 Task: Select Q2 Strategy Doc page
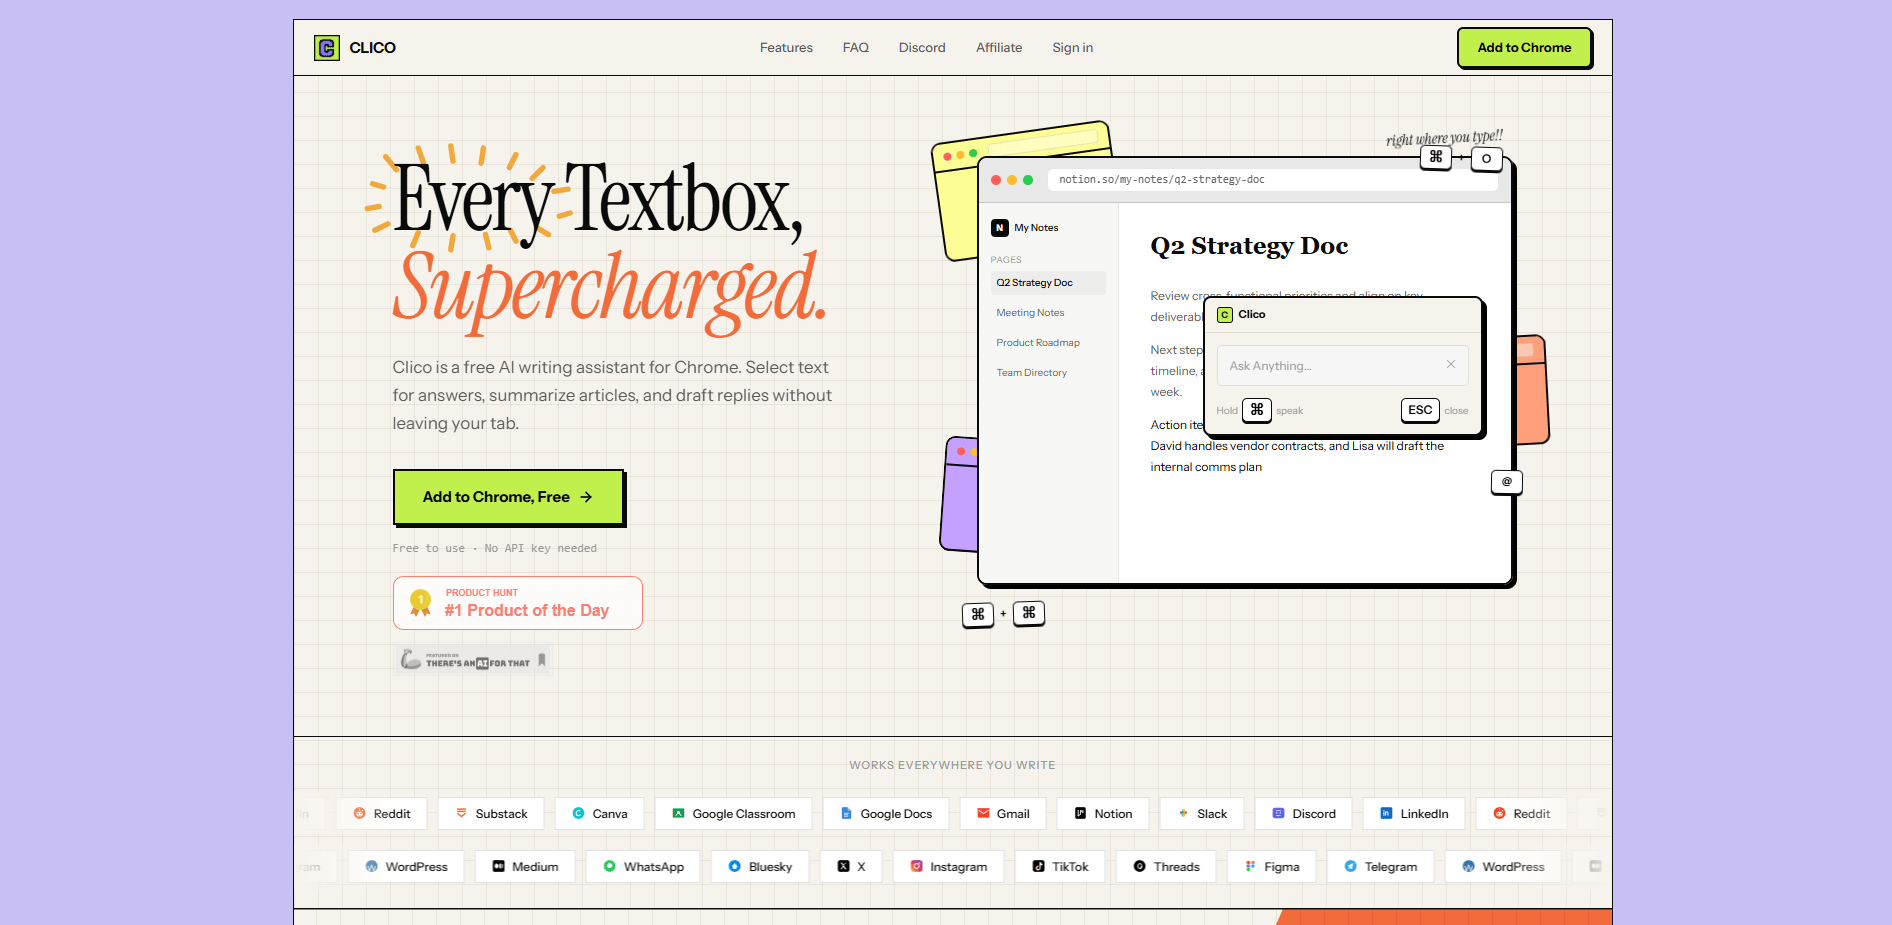pyautogui.click(x=1048, y=283)
